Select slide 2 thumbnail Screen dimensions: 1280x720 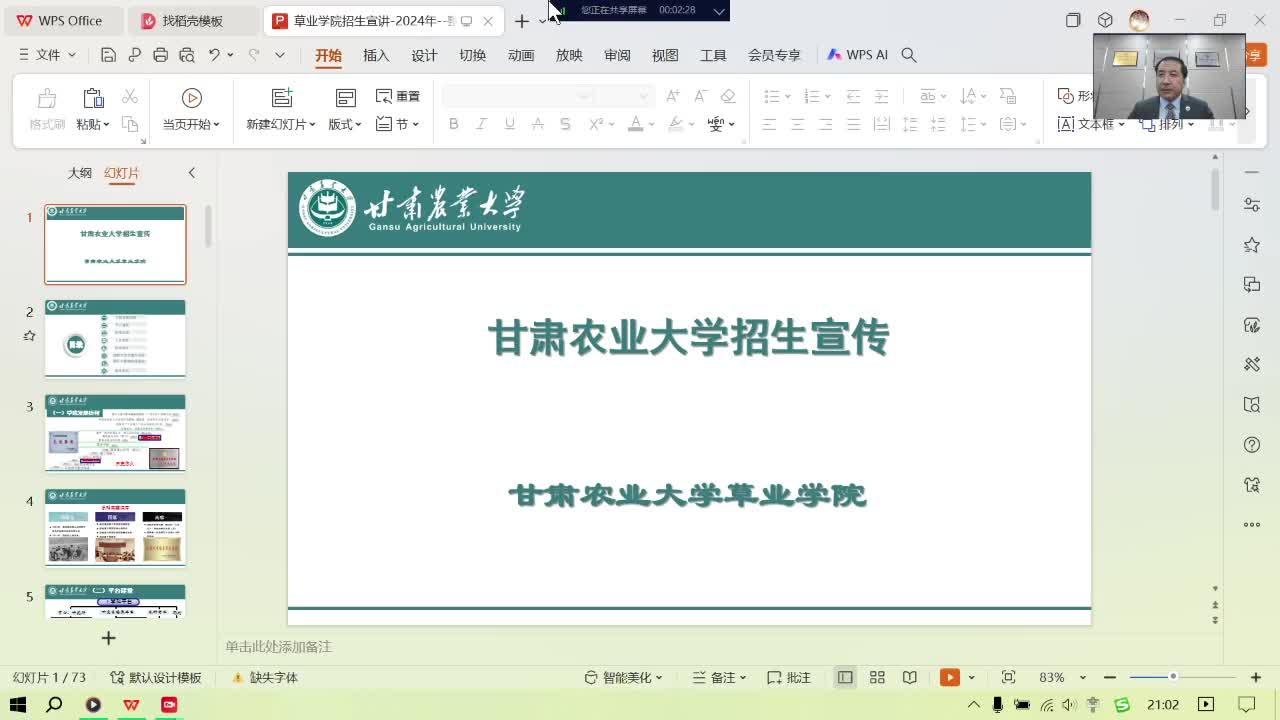(115, 338)
